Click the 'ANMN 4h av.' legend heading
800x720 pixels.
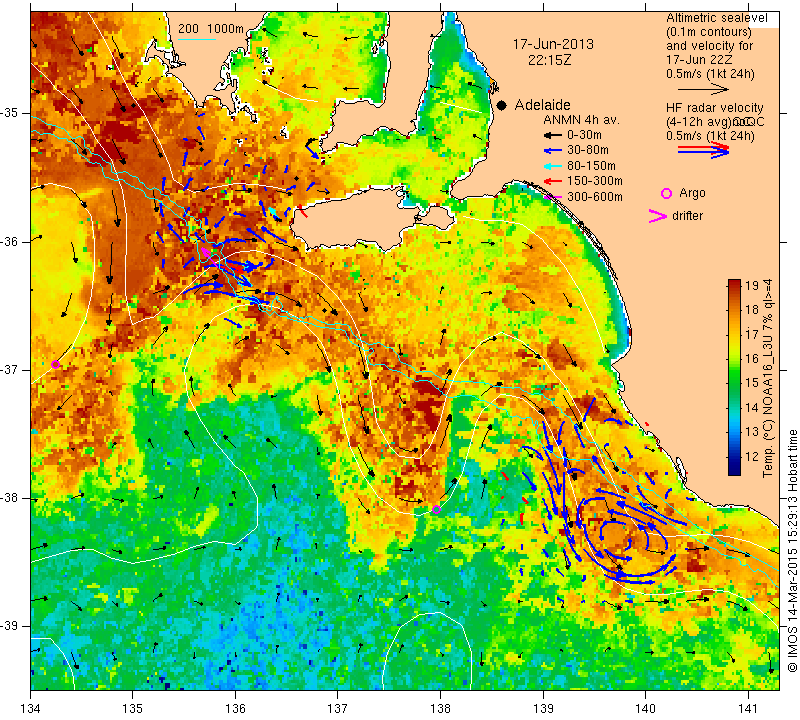click(x=581, y=120)
